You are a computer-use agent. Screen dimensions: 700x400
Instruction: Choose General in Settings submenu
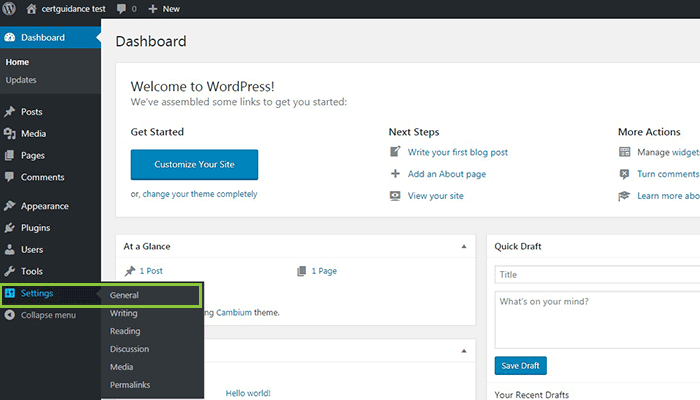pyautogui.click(x=124, y=295)
